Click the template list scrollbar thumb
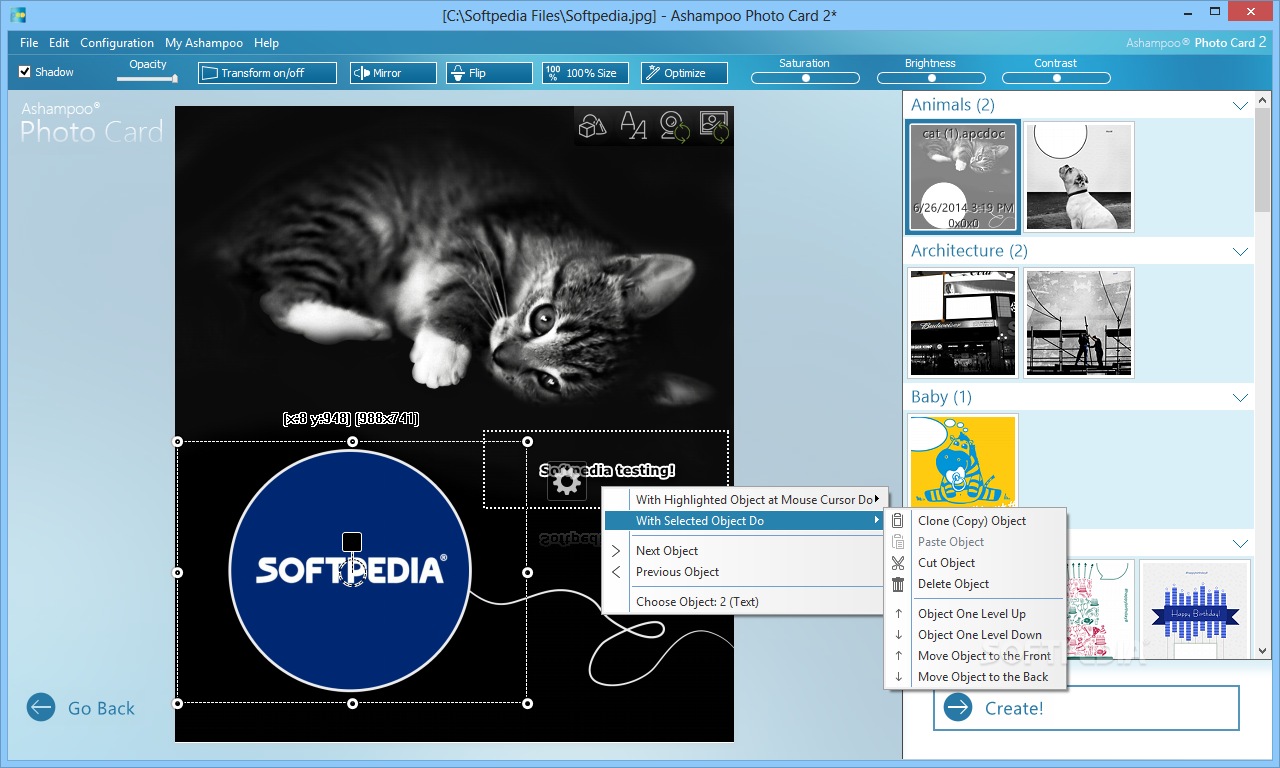 pyautogui.click(x=1263, y=160)
